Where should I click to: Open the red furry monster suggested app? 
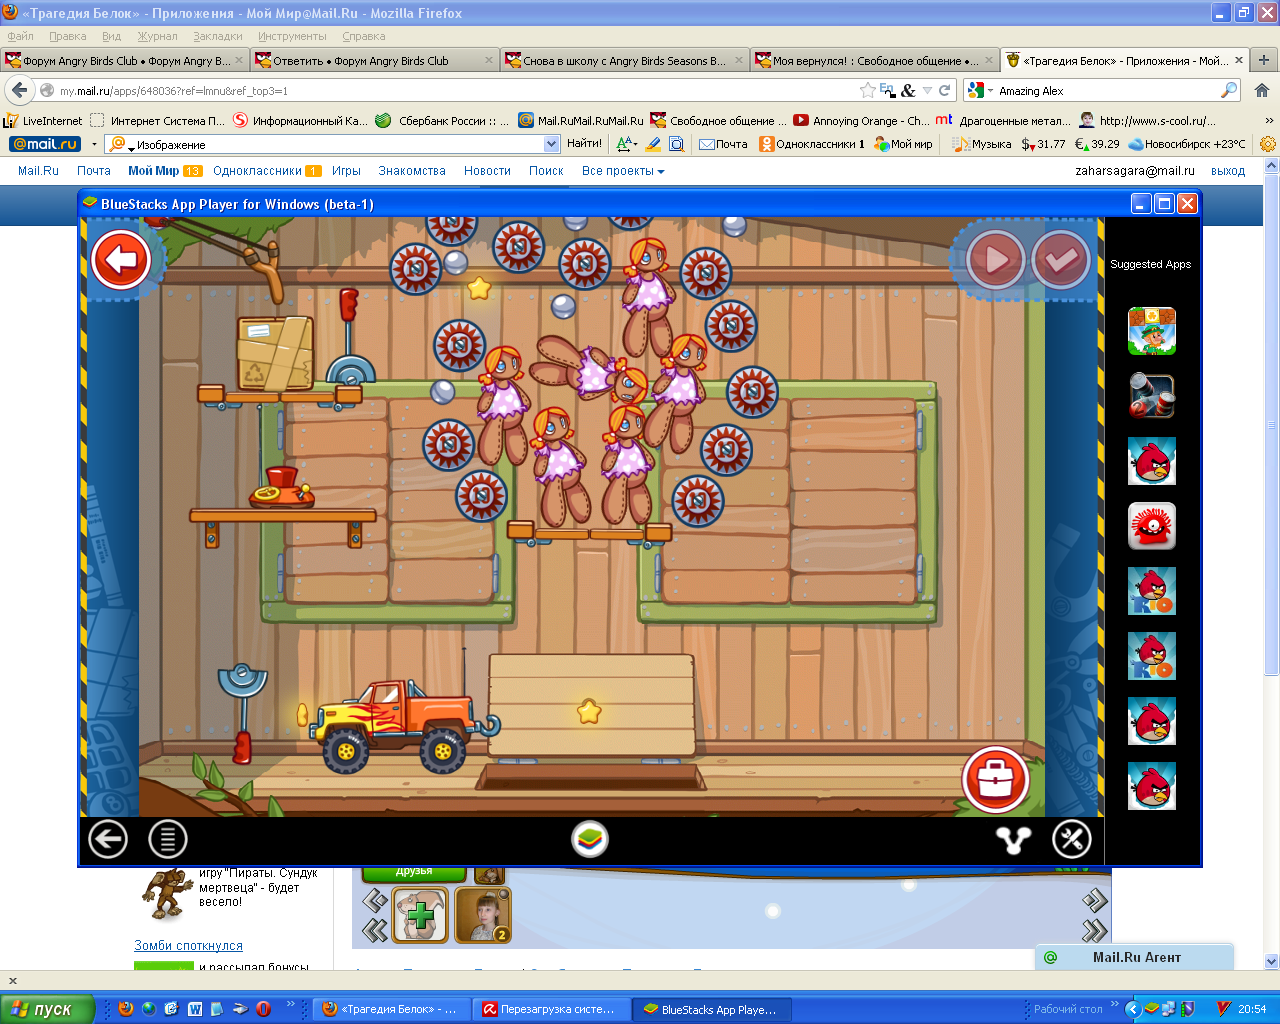tap(1152, 526)
